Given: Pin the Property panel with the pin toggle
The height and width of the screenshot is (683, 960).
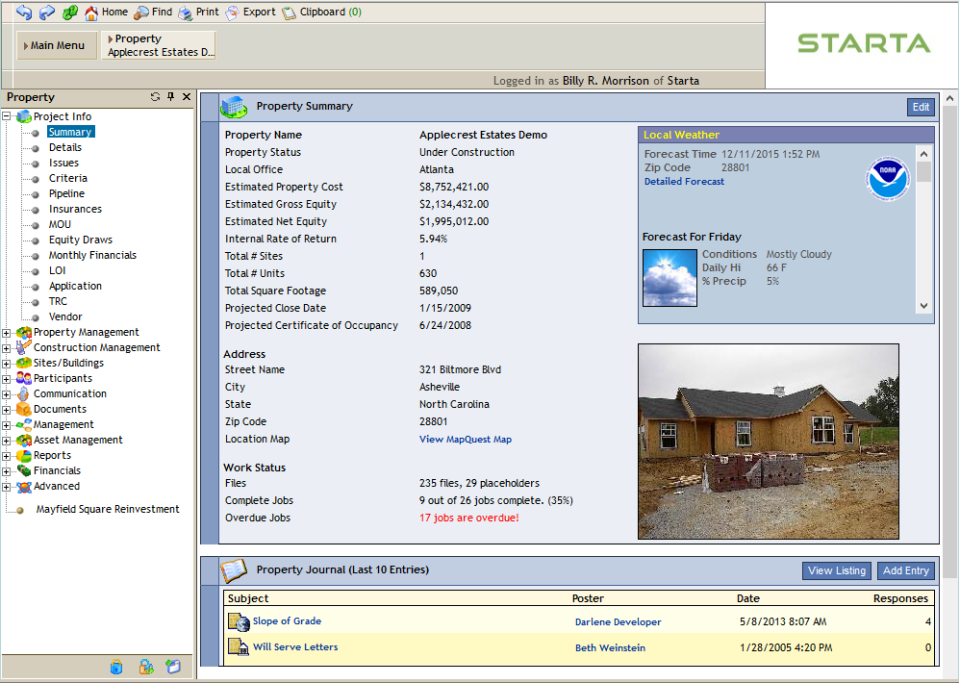Looking at the screenshot, I should [170, 96].
